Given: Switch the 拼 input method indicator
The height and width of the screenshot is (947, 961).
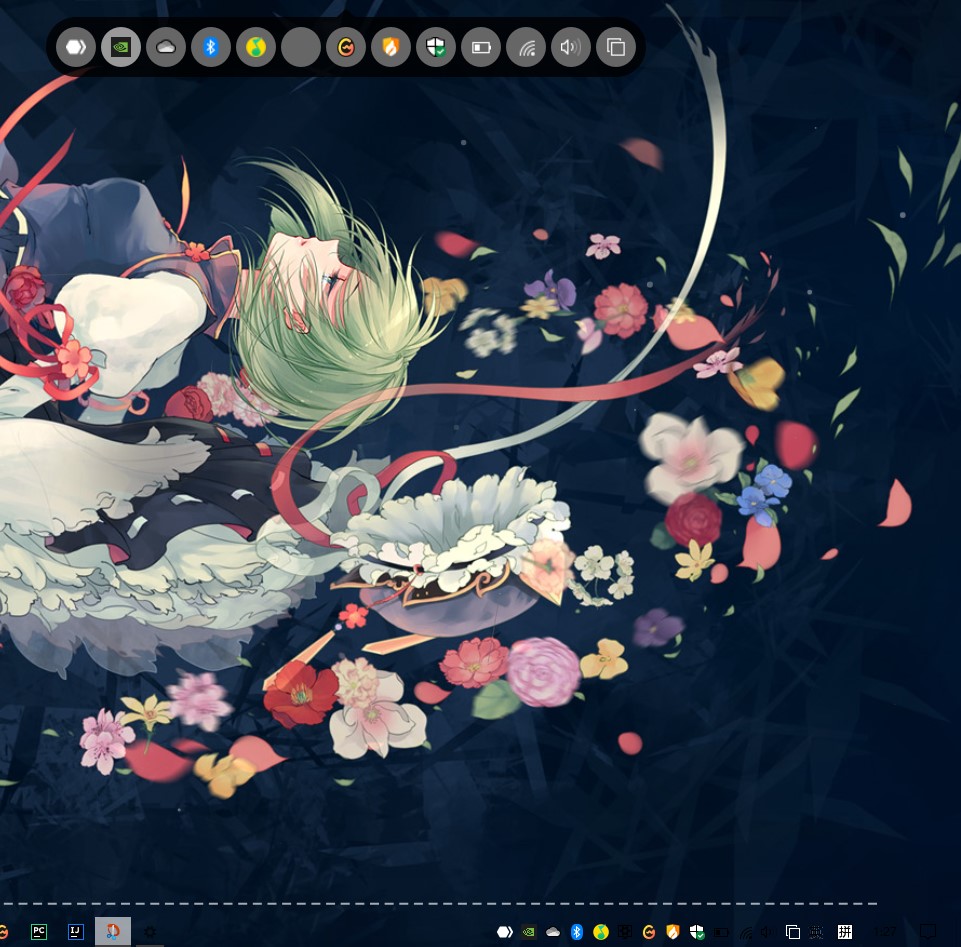Looking at the screenshot, I should coord(845,932).
